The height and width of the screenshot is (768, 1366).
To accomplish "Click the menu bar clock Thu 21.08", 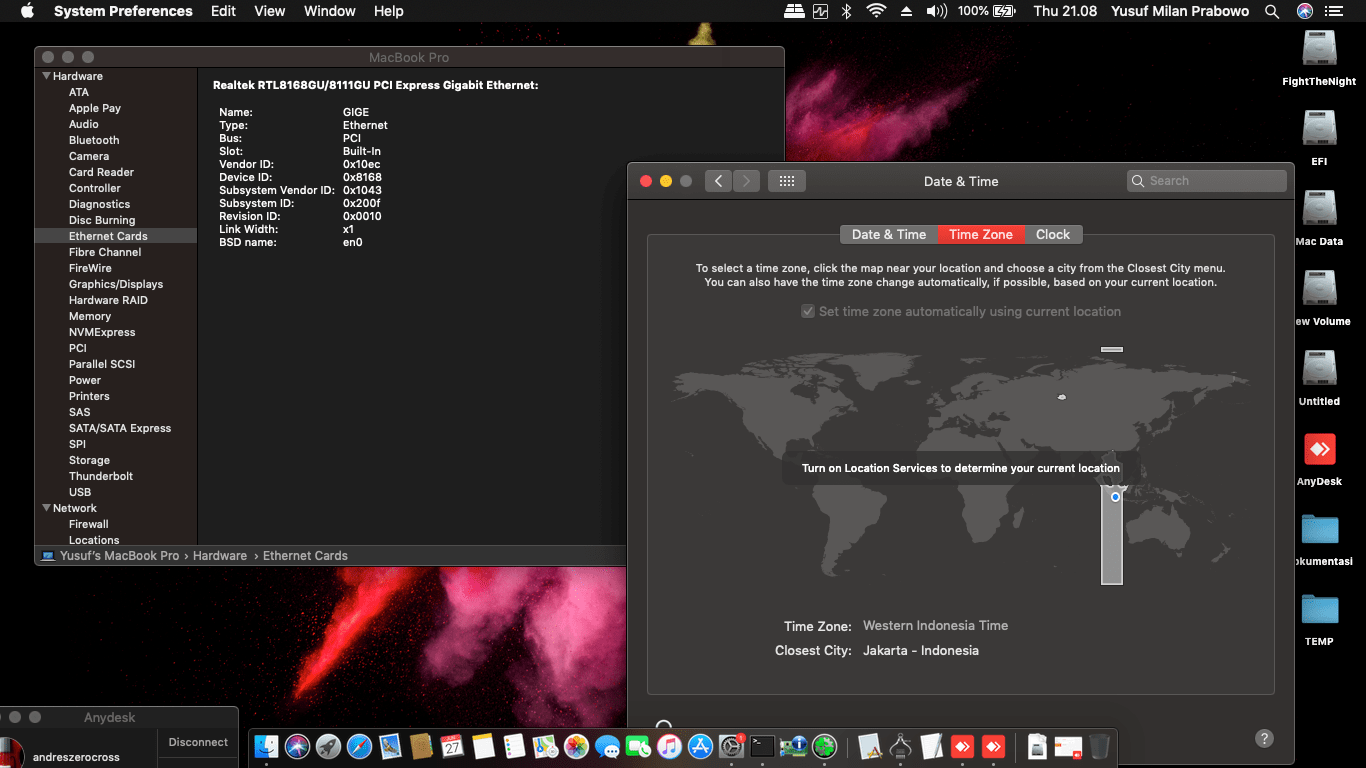I will click(x=1065, y=11).
